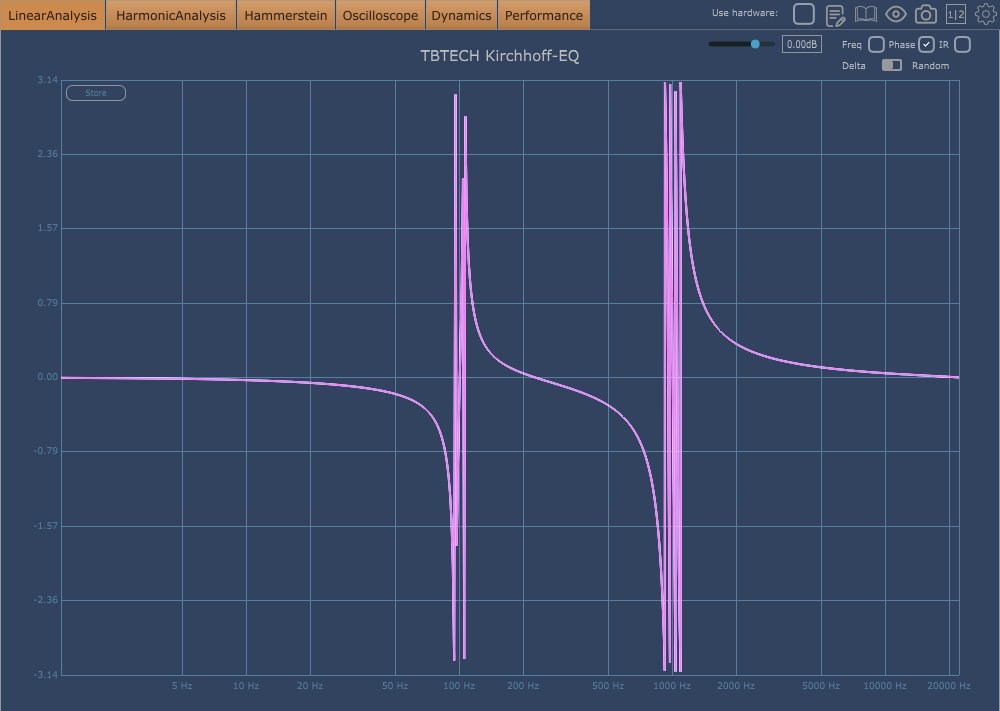Open the HarmonicAnalysis tab
The height and width of the screenshot is (711, 1000).
171,15
